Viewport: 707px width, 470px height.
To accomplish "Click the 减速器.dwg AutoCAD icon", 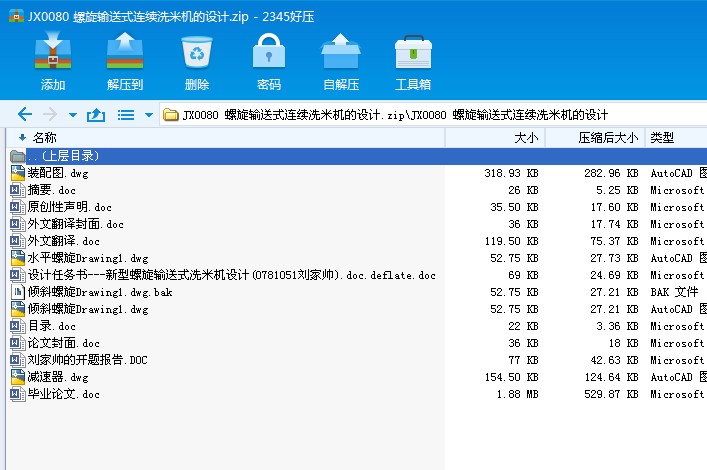I will 18,377.
